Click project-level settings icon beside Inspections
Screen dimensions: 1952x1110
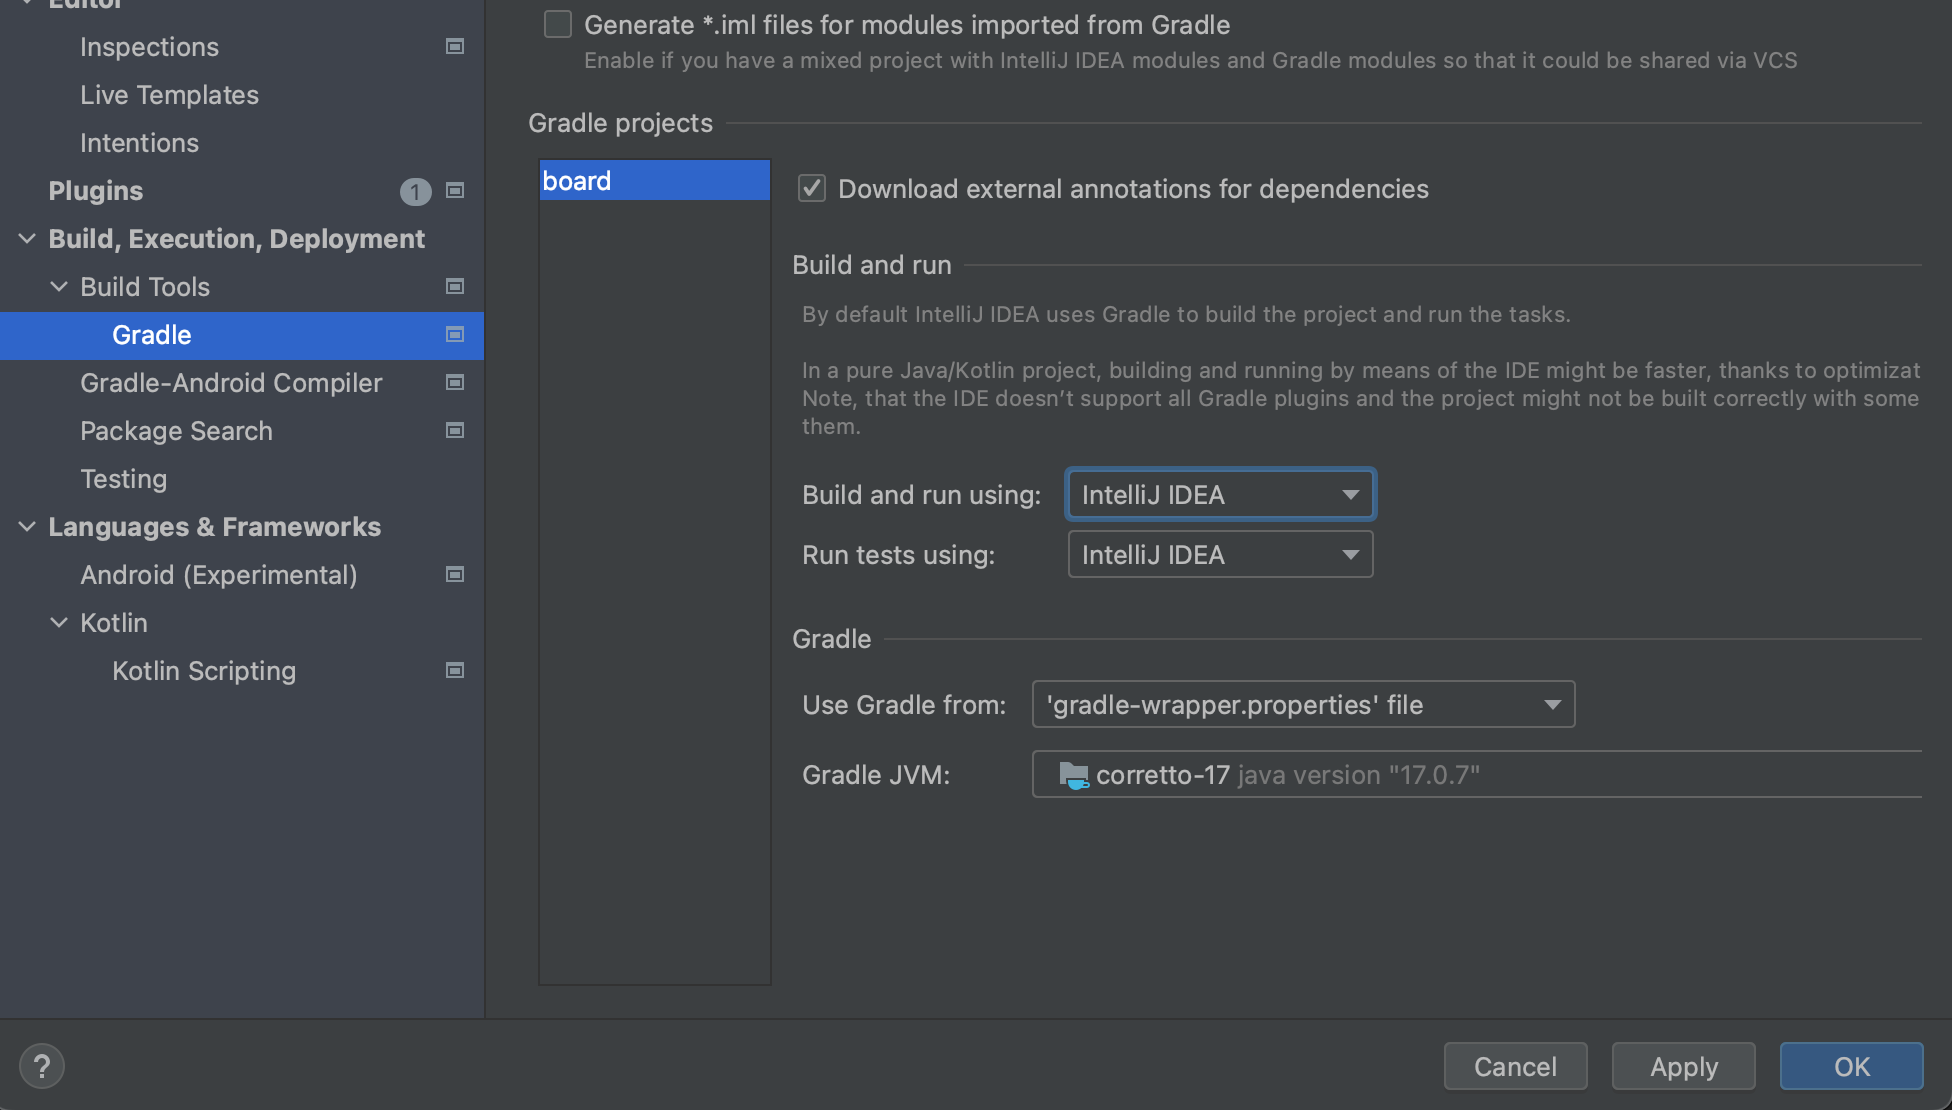pos(455,47)
